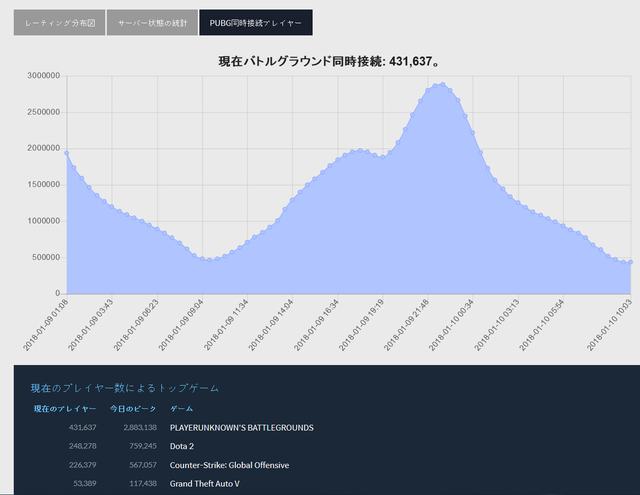Click the last data point on the chart
This screenshot has width=640, height=495.
[631, 262]
